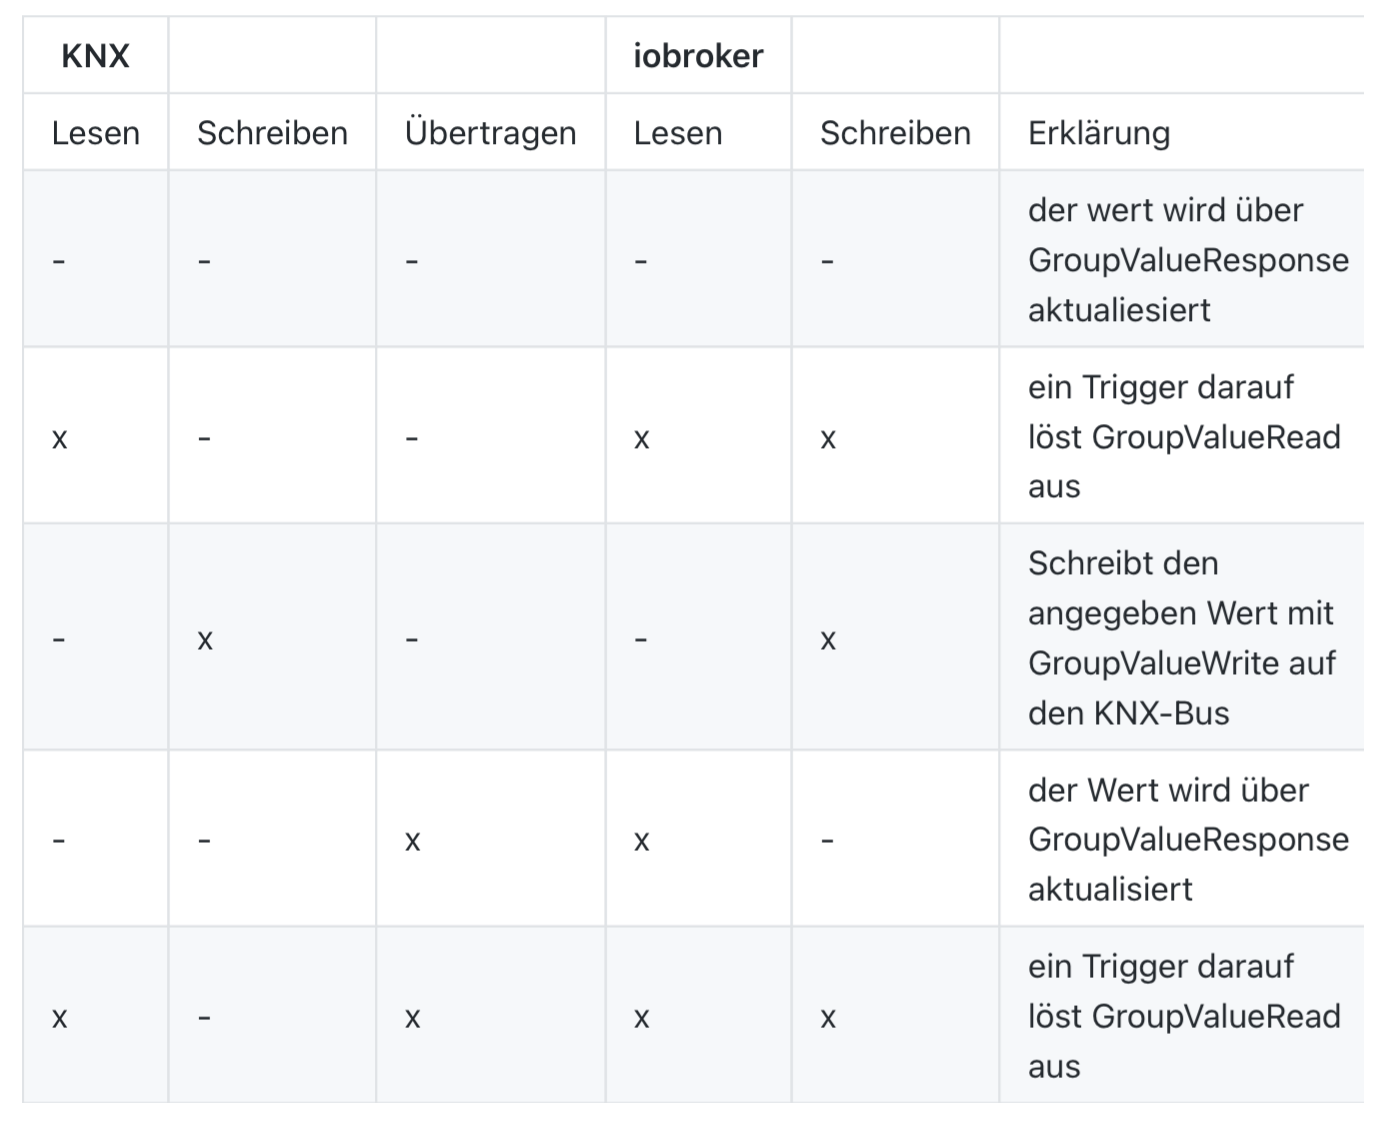Click 'der Wert wird über GroupValueResponse aktualisiert' cell

1188,840
